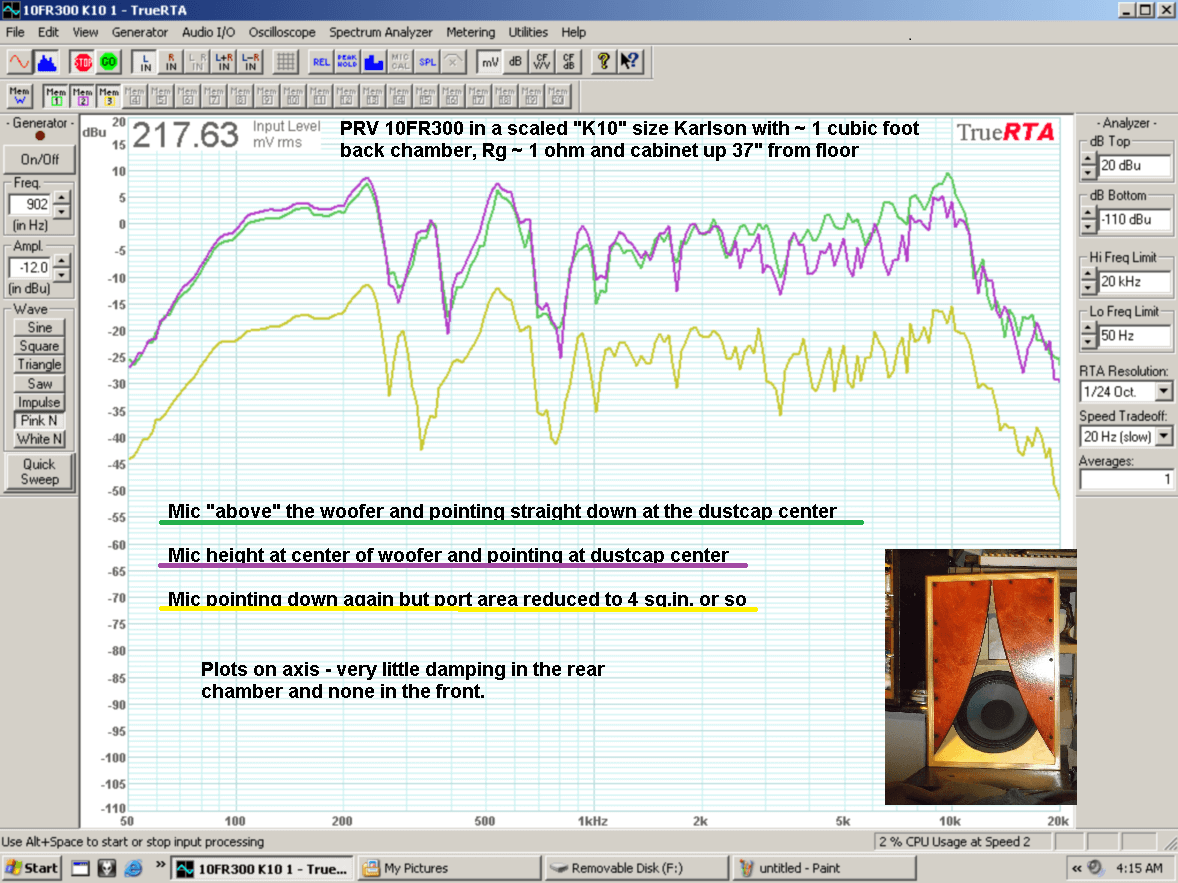Screen dimensions: 1178x883
Task: Select the L IN input icon
Action: click(145, 62)
